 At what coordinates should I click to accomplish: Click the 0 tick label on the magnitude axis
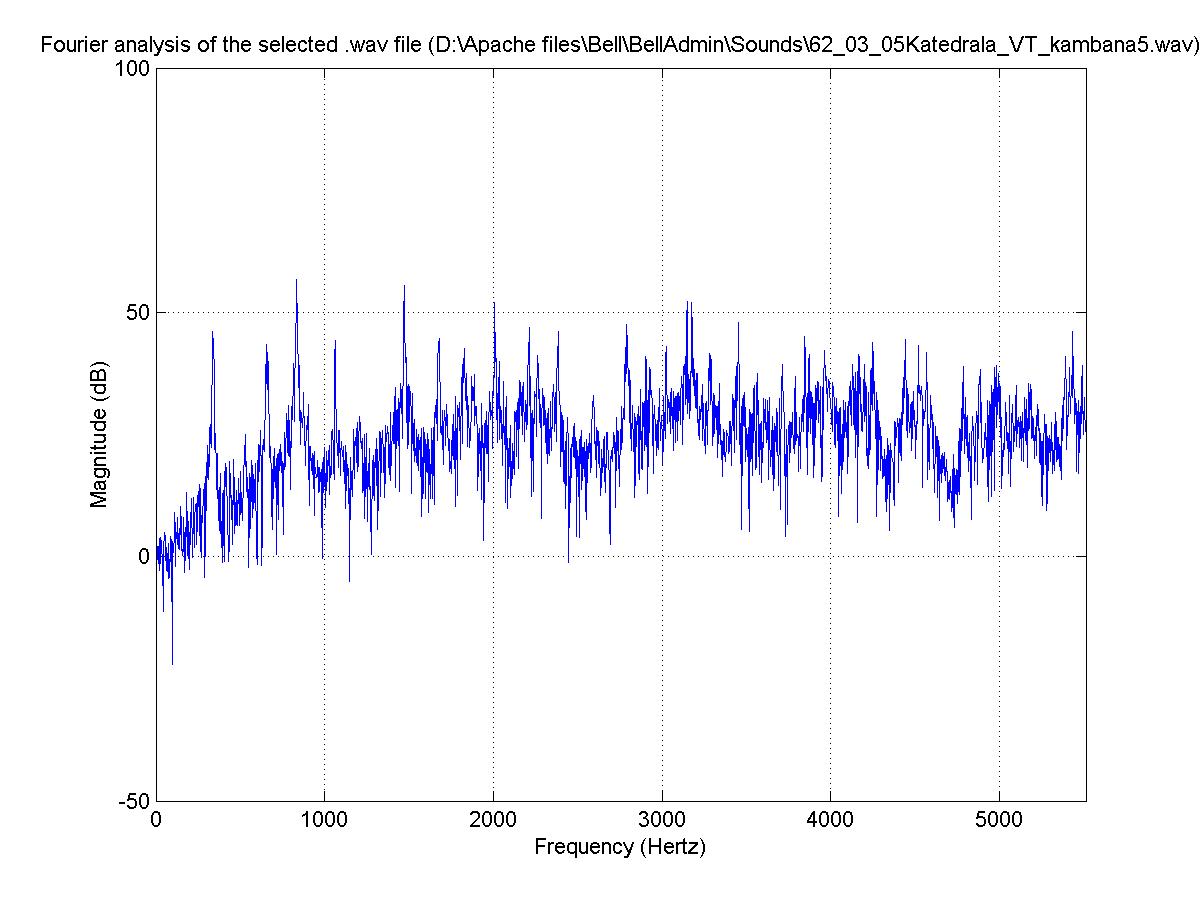143,557
